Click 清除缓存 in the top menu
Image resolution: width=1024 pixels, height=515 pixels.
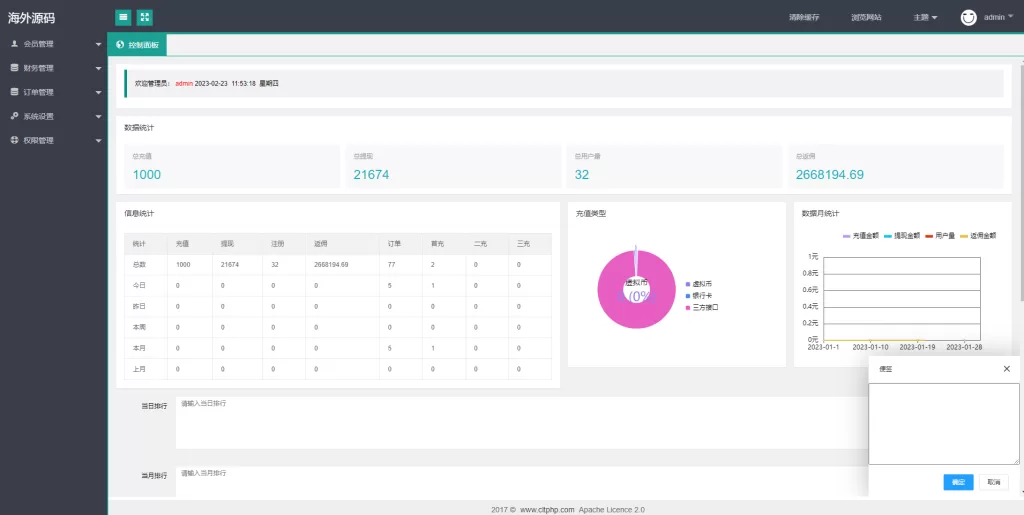[803, 17]
